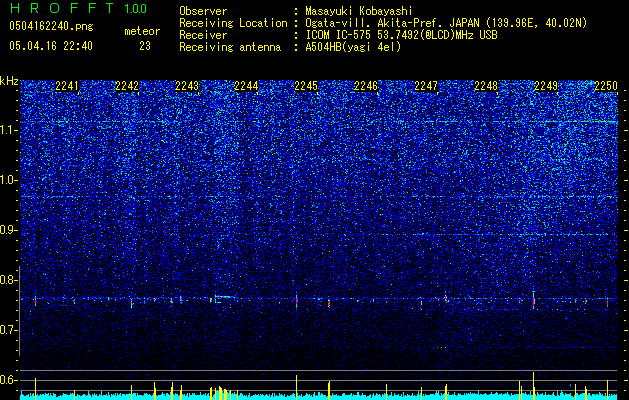Click the HROFFT 1.0.0 title text
The width and height of the screenshot is (629, 400).
(78, 8)
